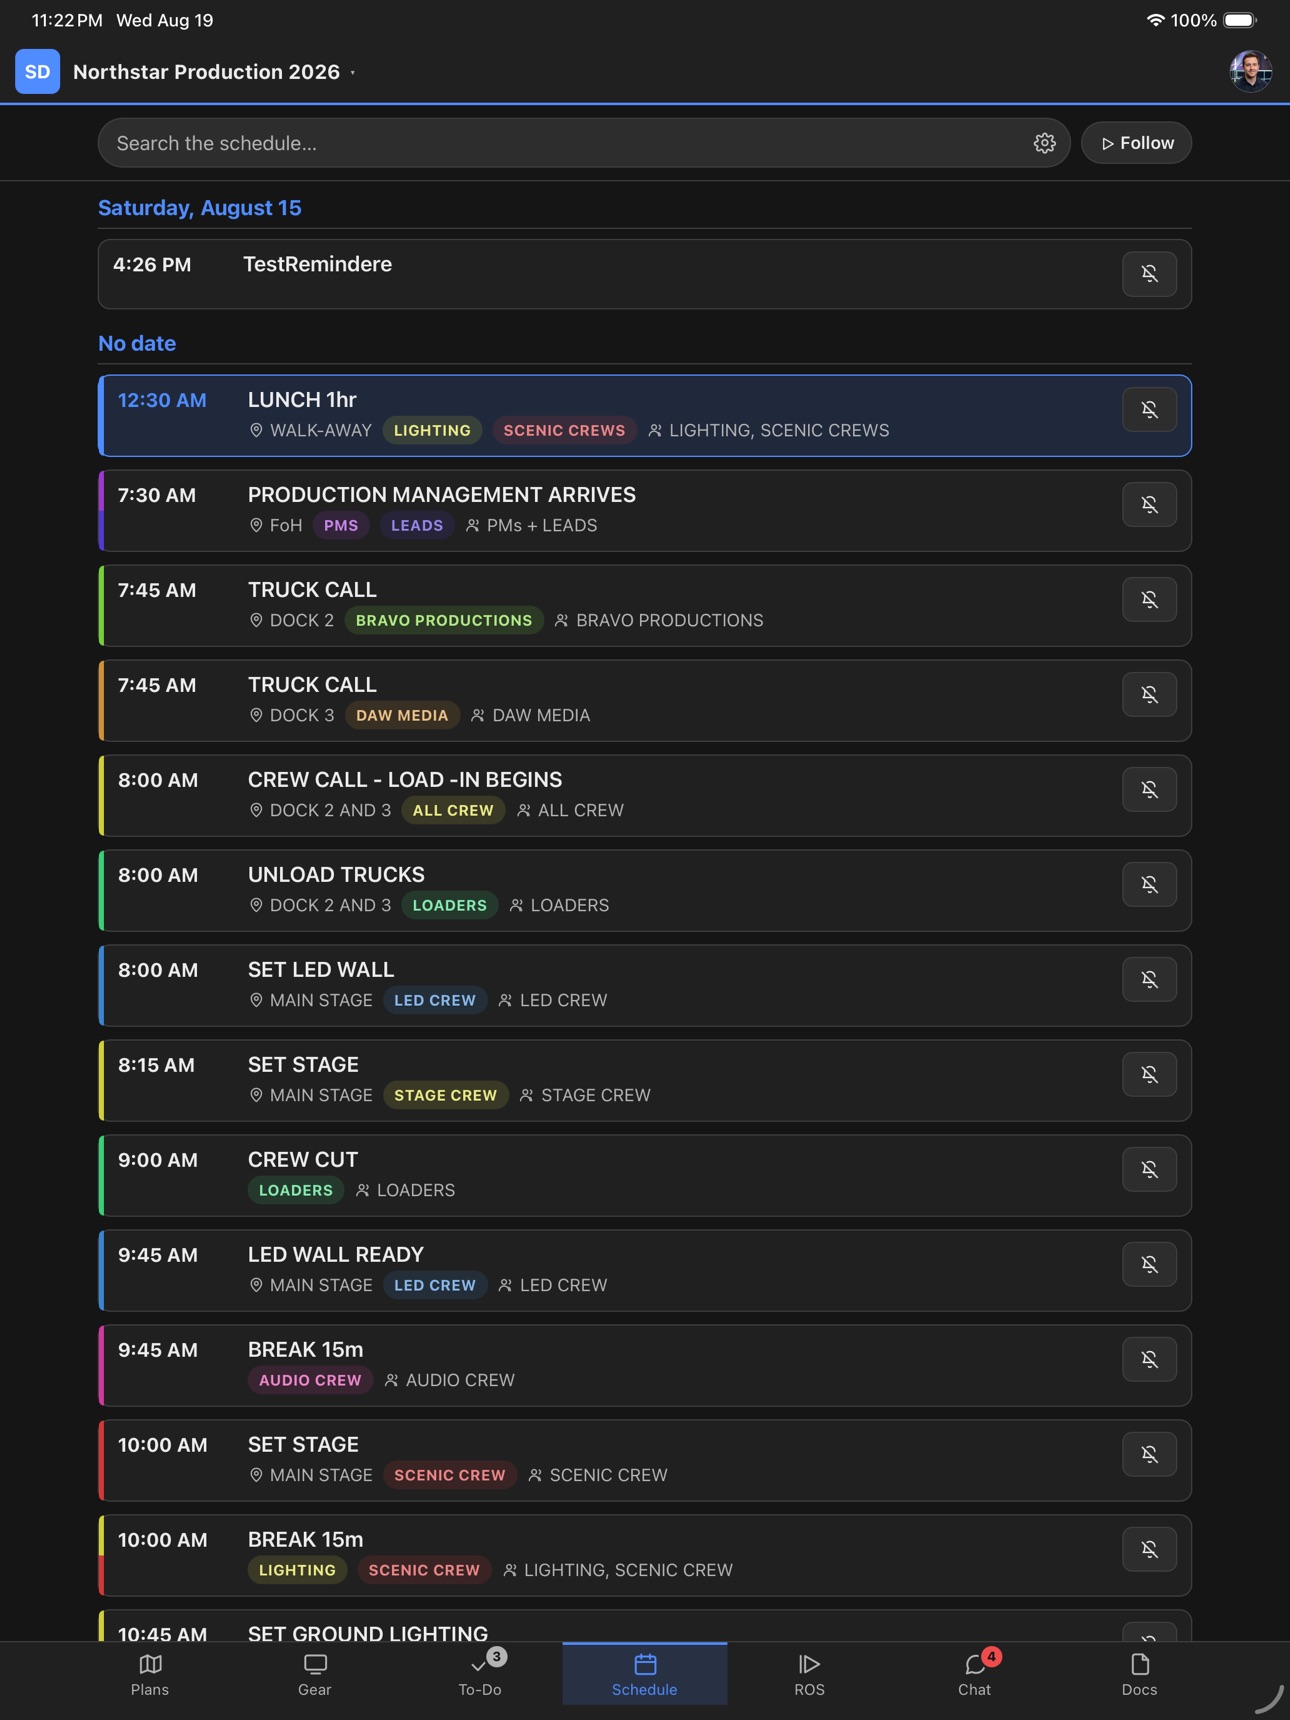Toggle reminder bell for 10:00 AM BREAK 15m
This screenshot has height=1720, width=1290.
point(1149,1549)
